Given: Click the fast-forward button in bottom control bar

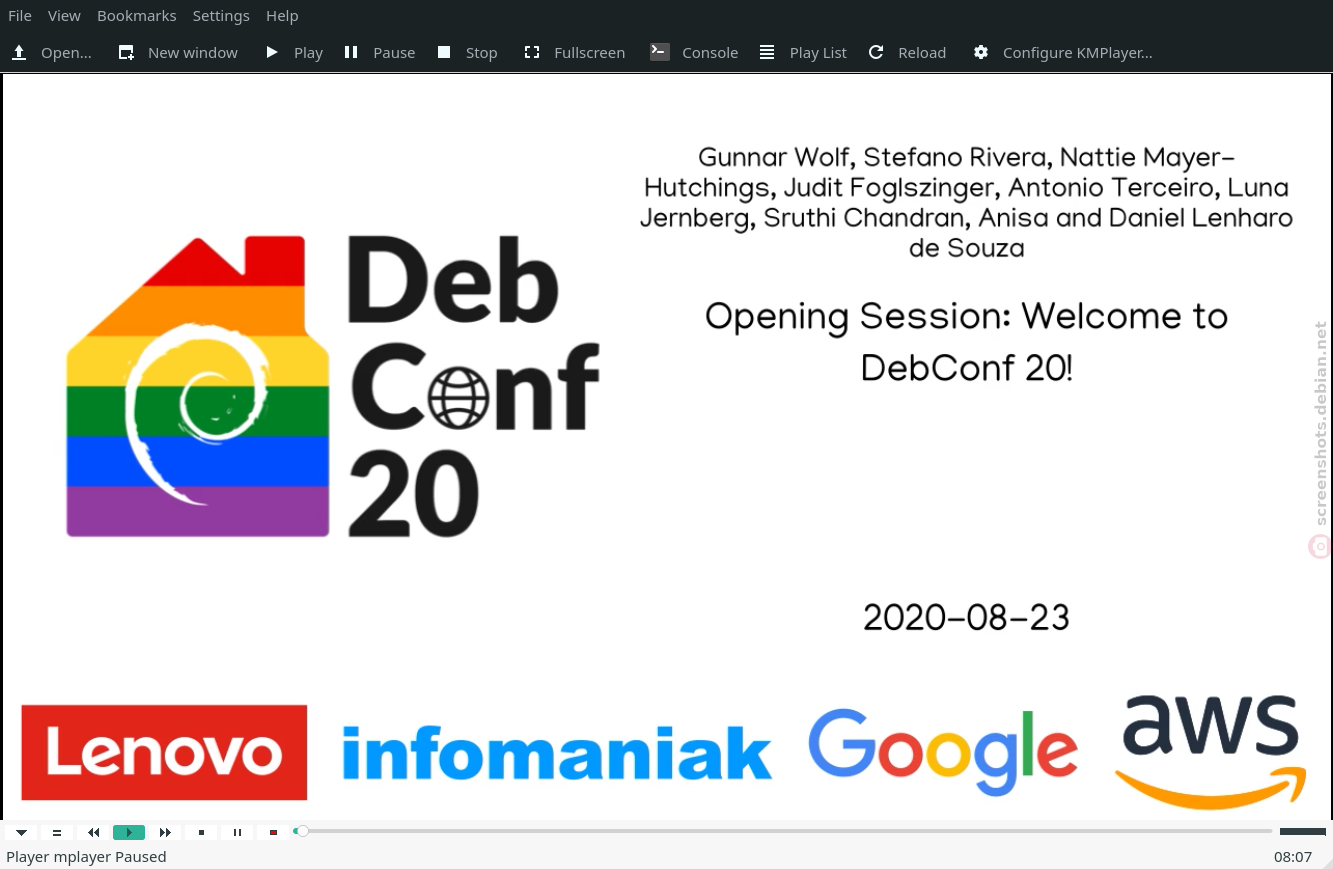Looking at the screenshot, I should pos(165,832).
